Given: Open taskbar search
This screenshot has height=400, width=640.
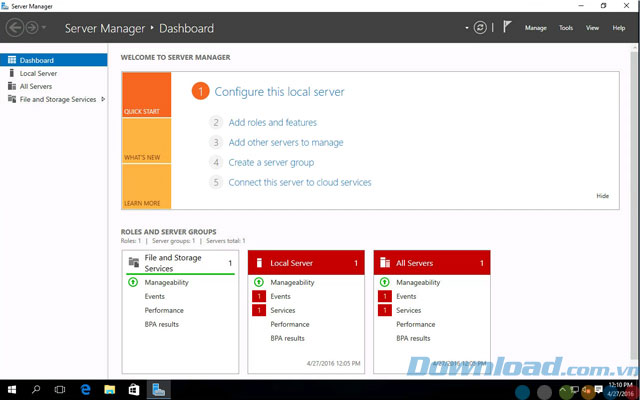Looking at the screenshot, I should click(x=37, y=390).
